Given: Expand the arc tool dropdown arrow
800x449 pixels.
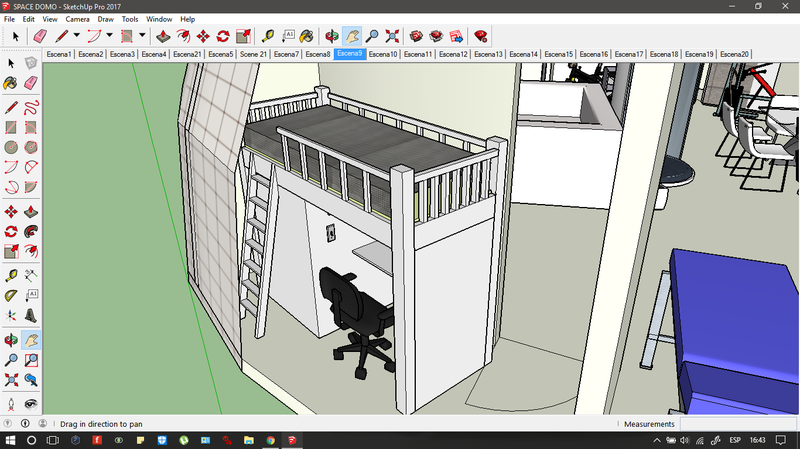Looking at the screenshot, I should (109, 36).
